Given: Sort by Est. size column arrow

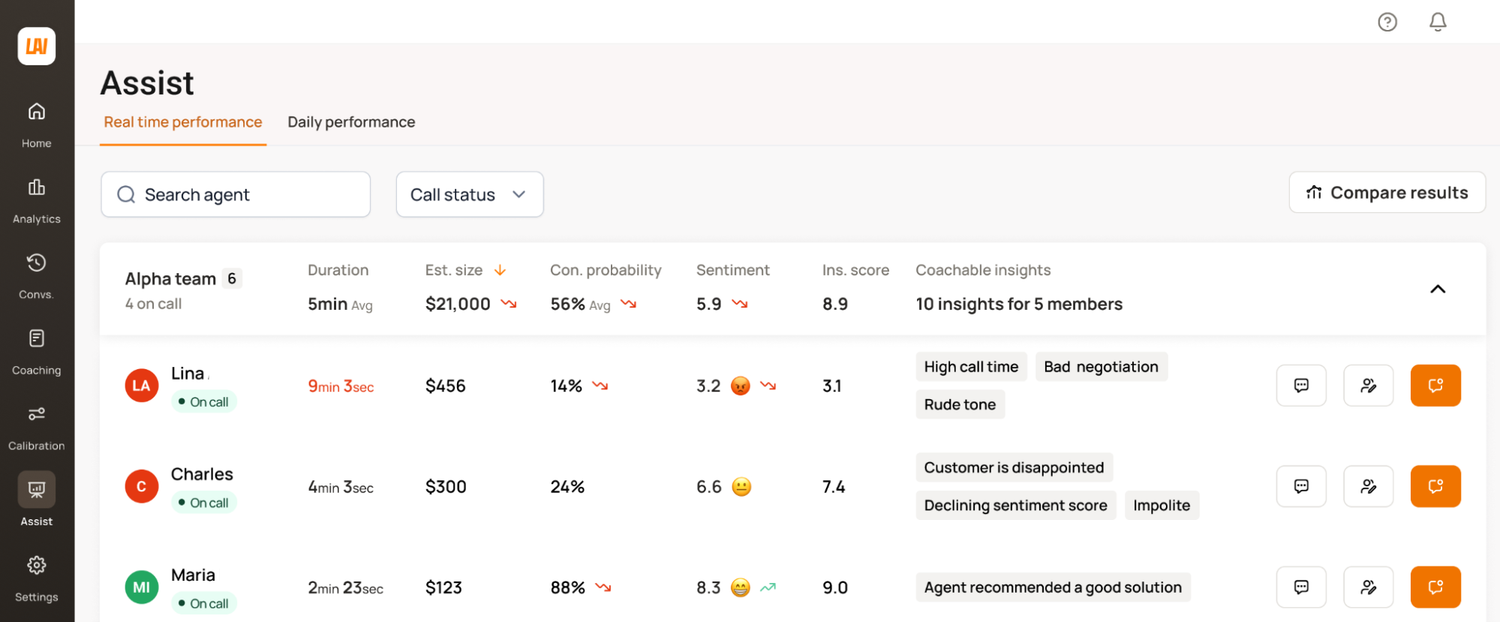Looking at the screenshot, I should point(500,270).
